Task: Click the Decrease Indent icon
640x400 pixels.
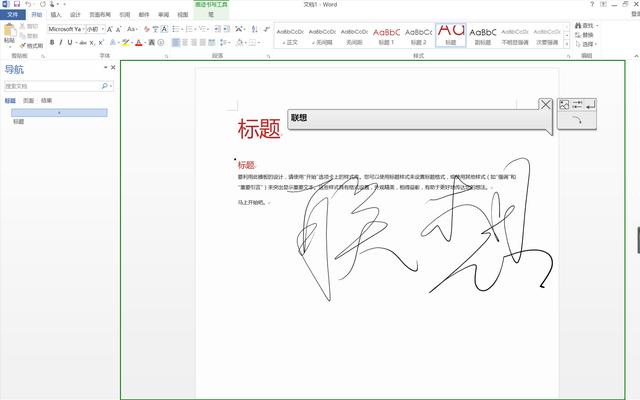Action: pos(218,29)
